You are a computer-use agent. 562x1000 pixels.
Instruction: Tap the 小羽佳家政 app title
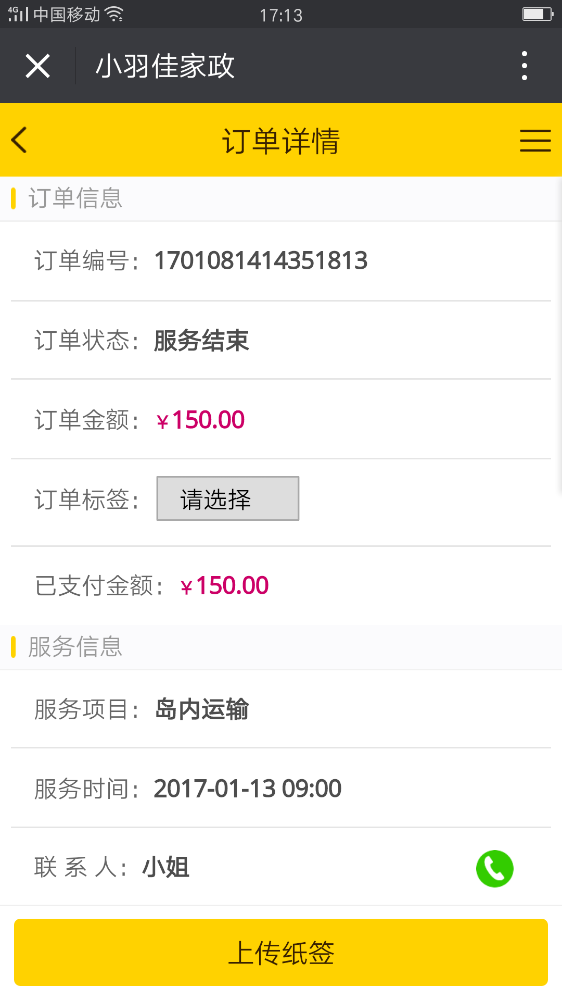click(165, 66)
